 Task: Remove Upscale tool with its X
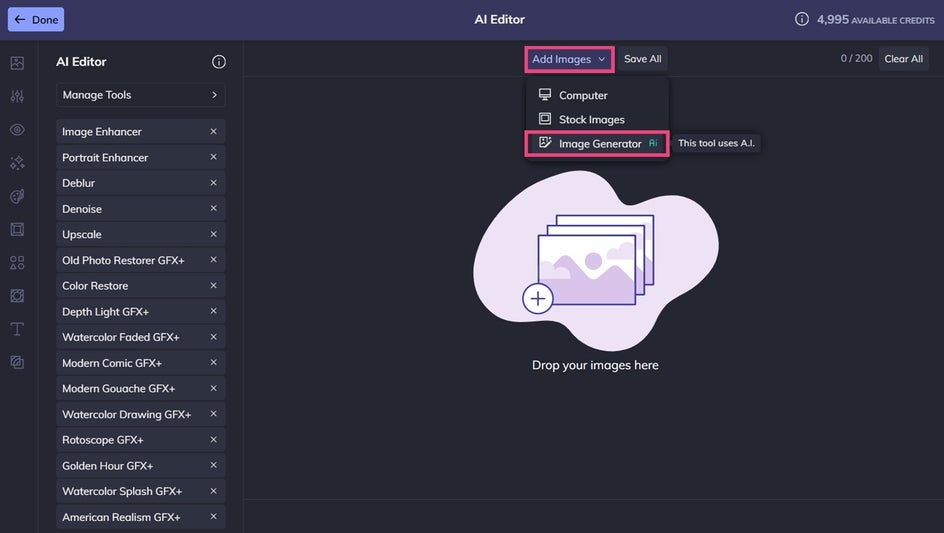tap(213, 234)
